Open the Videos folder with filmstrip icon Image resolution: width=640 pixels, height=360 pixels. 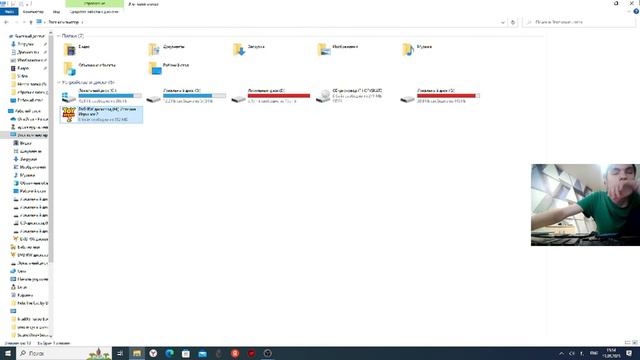(78, 49)
